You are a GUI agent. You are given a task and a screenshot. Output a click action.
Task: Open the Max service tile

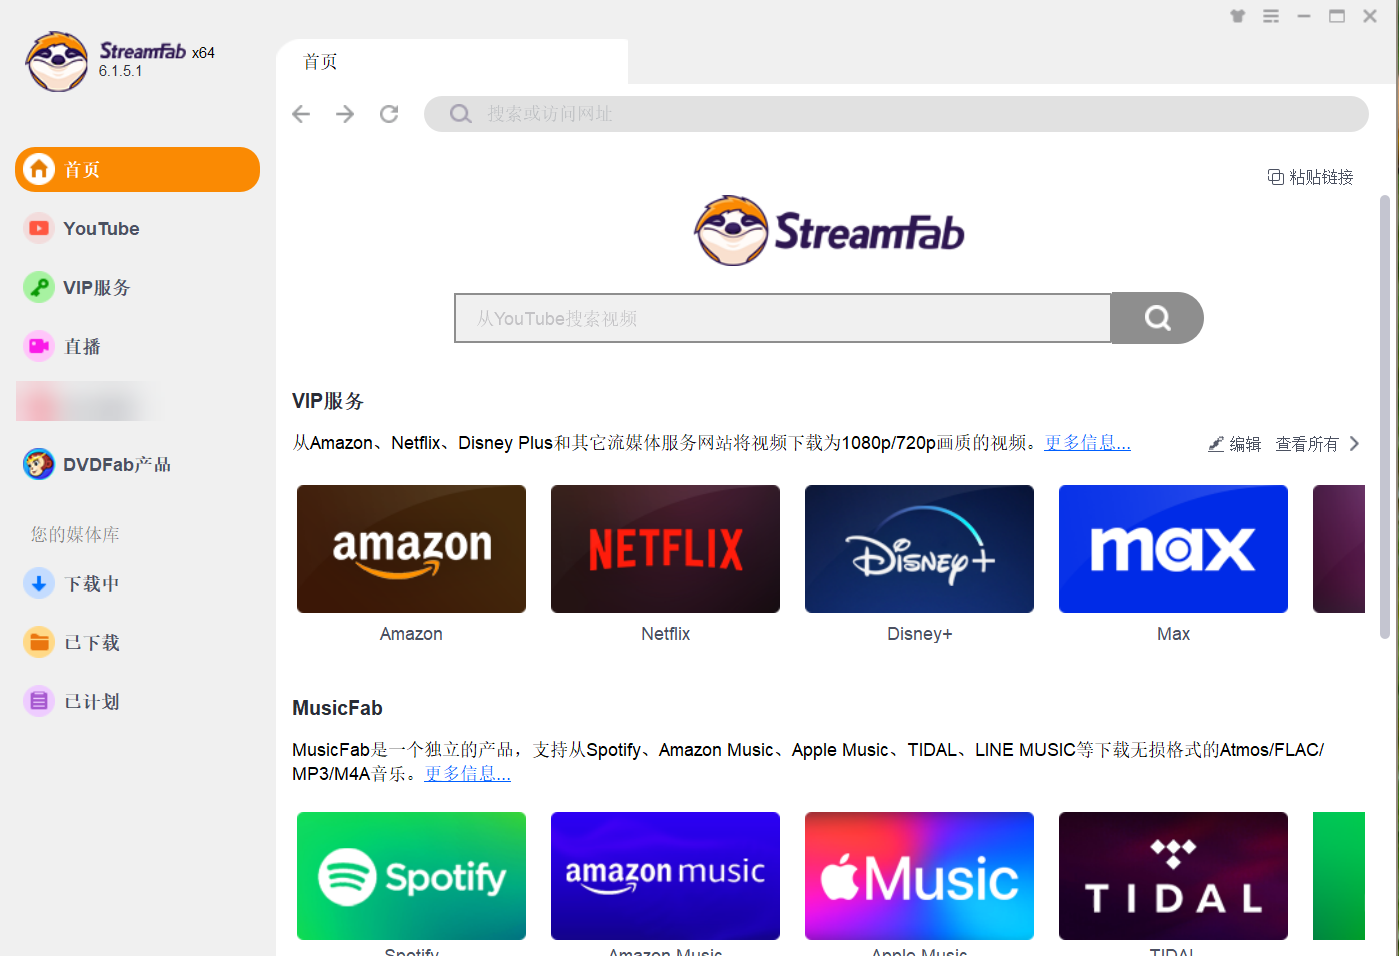(1173, 549)
